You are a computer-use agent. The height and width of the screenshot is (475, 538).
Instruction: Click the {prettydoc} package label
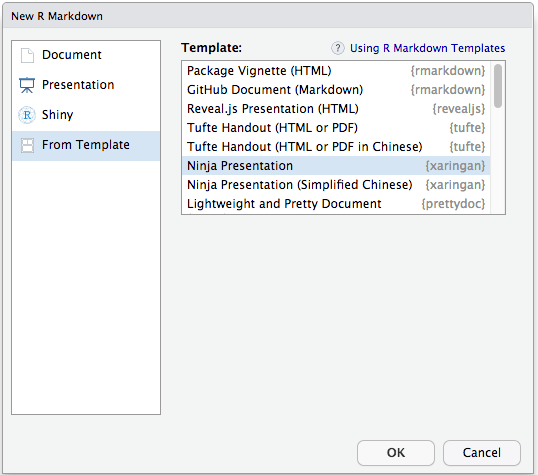453,204
